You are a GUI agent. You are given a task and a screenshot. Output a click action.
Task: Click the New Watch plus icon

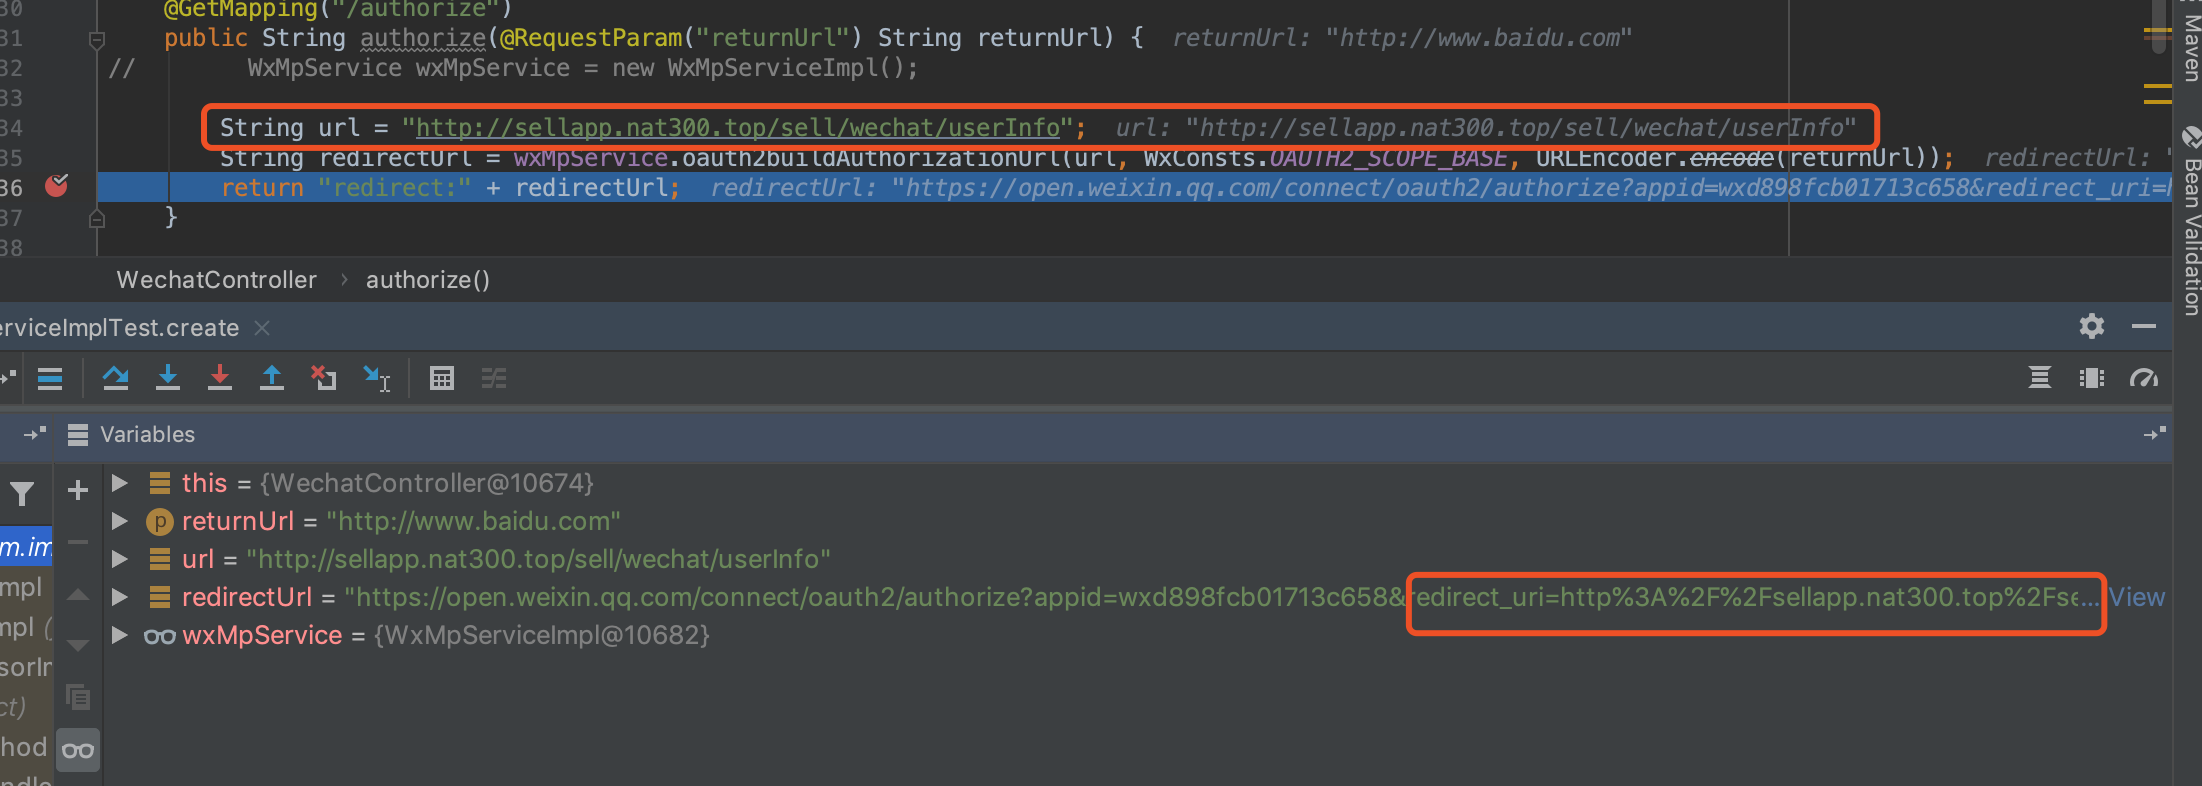click(78, 490)
